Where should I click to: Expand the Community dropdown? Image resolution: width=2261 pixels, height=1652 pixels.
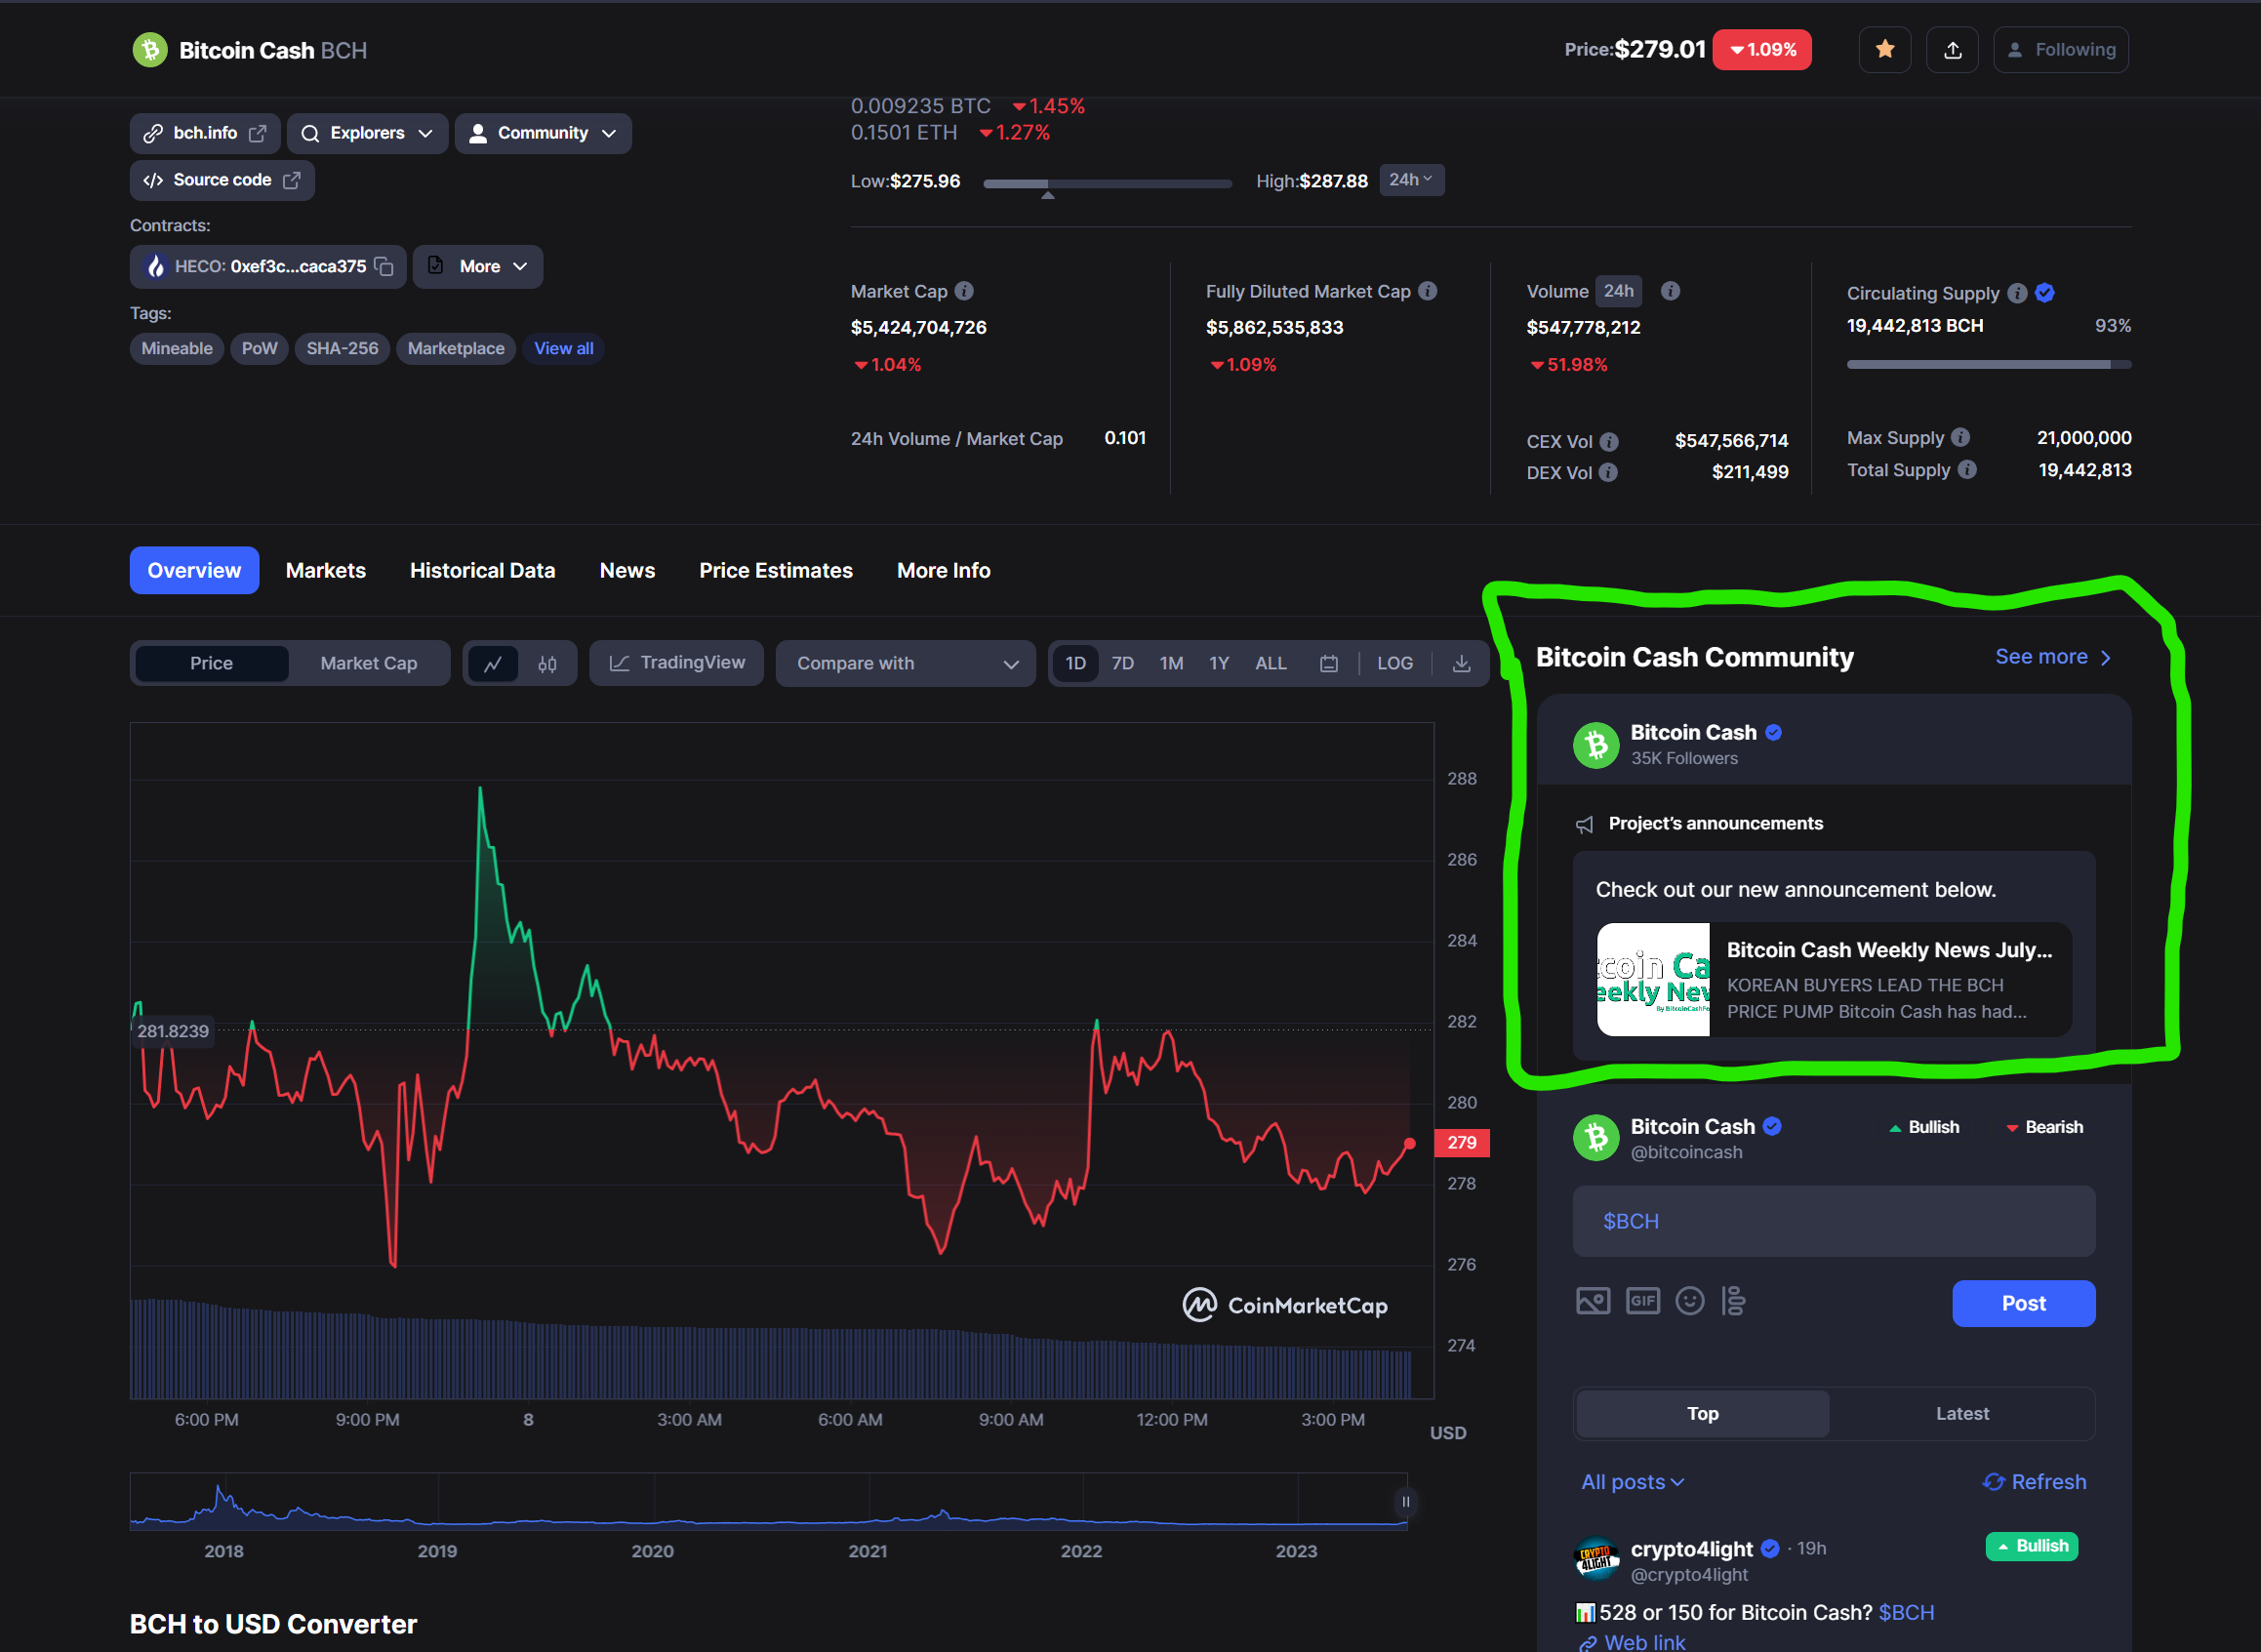click(x=543, y=134)
